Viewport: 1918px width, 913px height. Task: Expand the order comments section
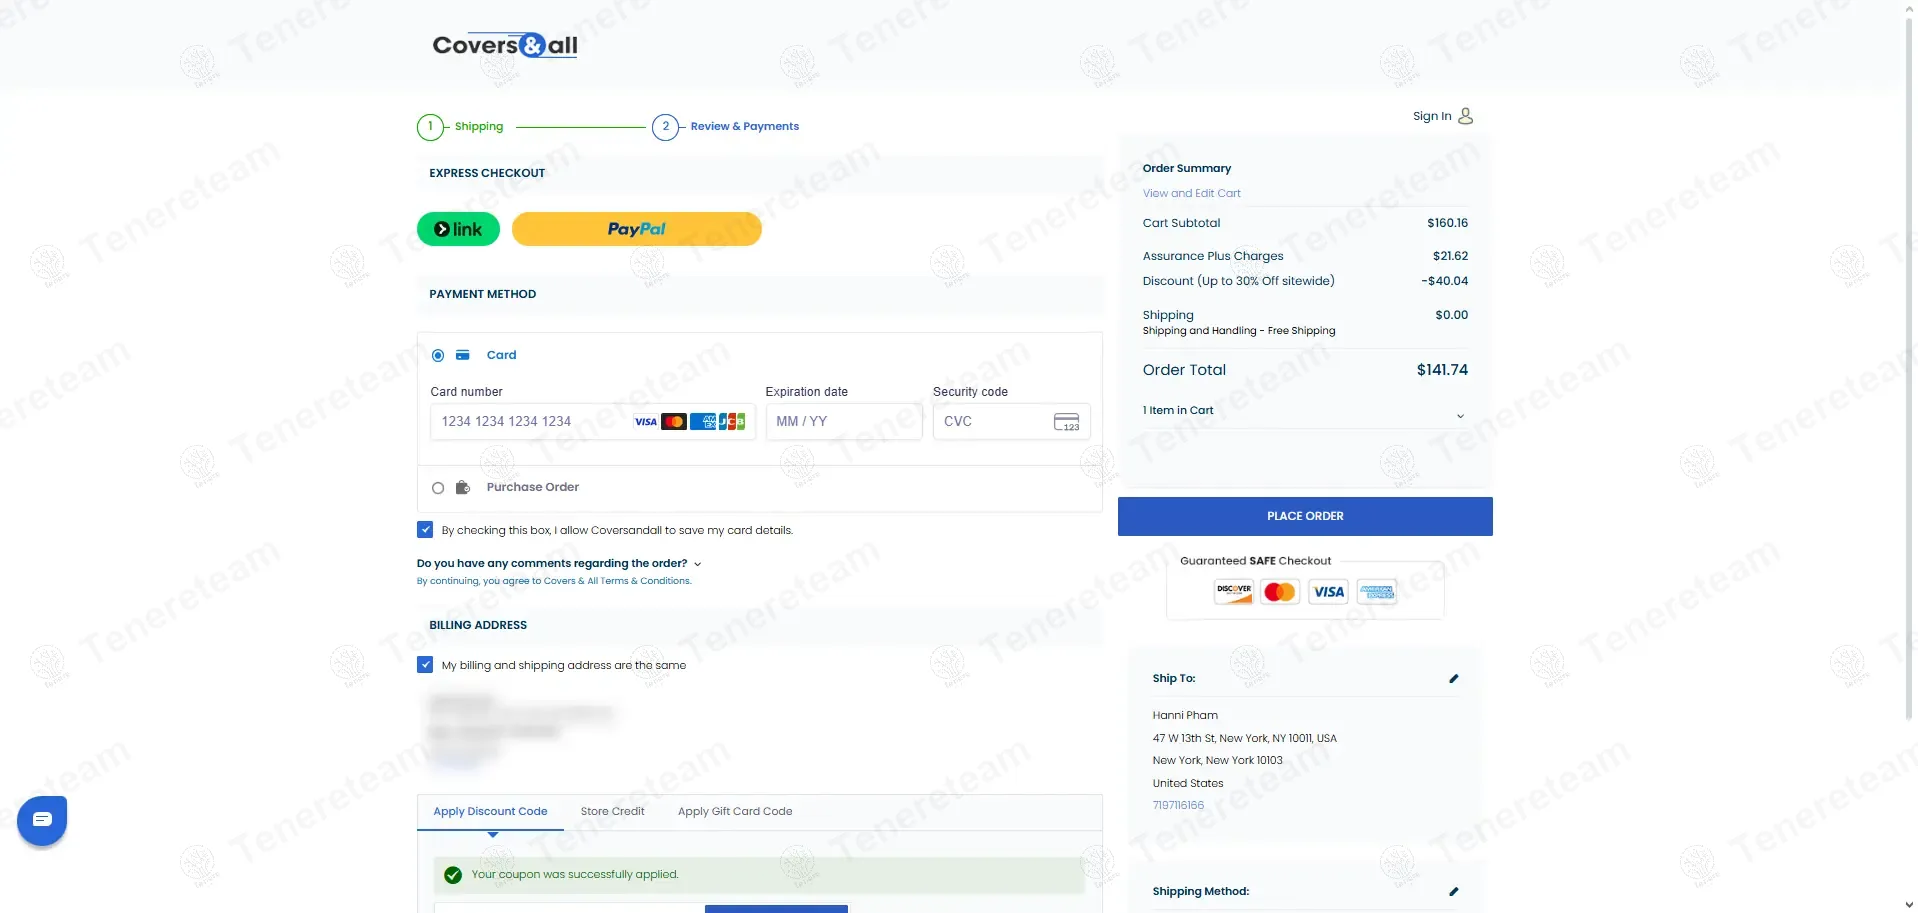click(x=559, y=564)
